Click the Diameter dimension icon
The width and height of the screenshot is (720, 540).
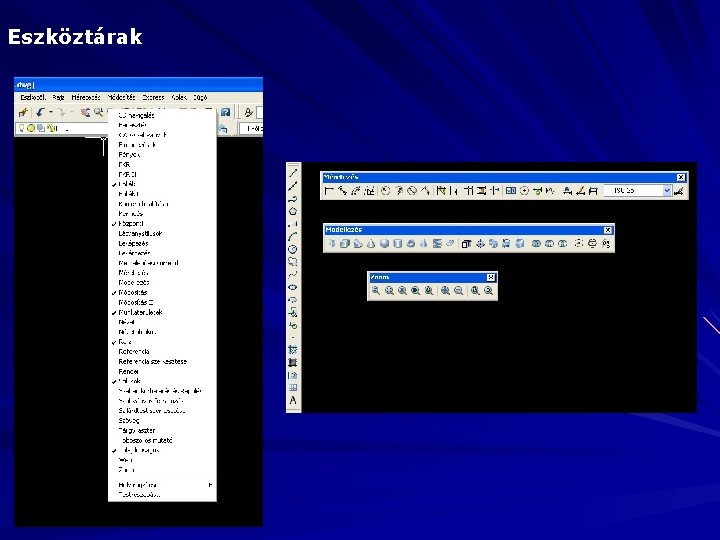coord(412,191)
